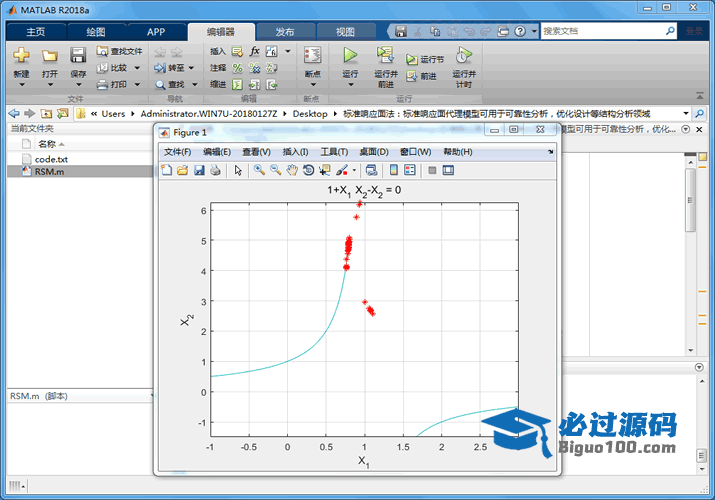
Task: Click the Data Cursor tool
Action: (x=324, y=170)
